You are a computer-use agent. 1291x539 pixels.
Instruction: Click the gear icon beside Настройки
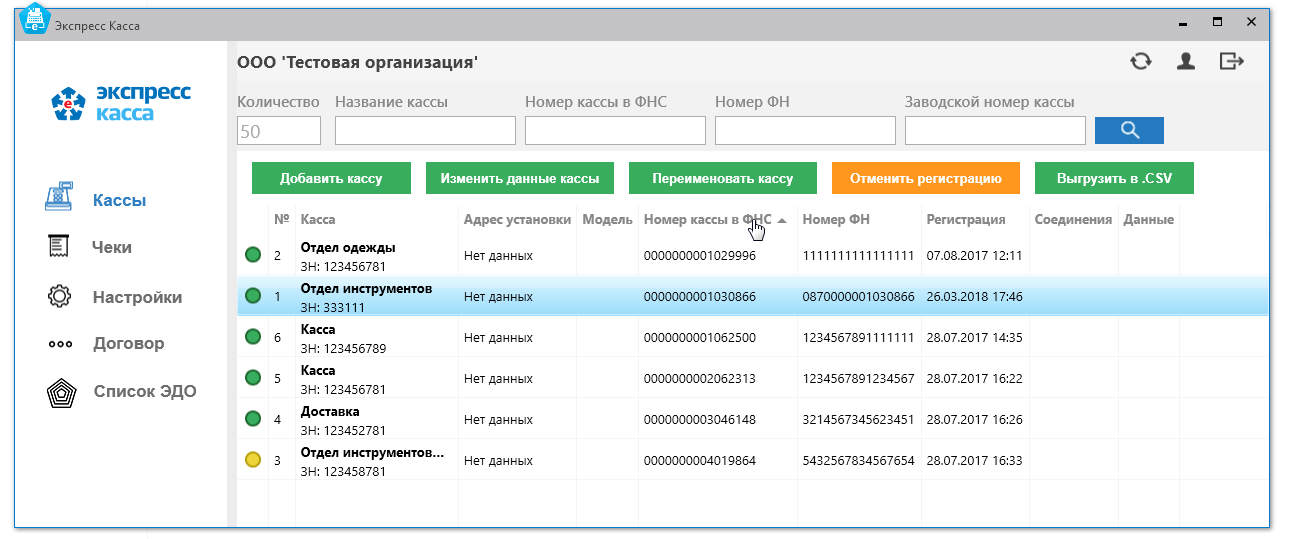point(59,296)
